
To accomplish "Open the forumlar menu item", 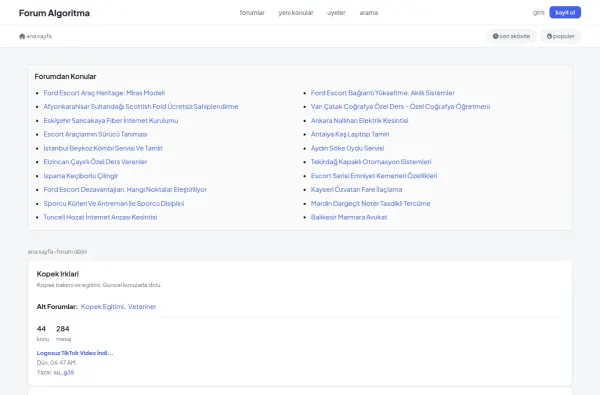I will 252,13.
